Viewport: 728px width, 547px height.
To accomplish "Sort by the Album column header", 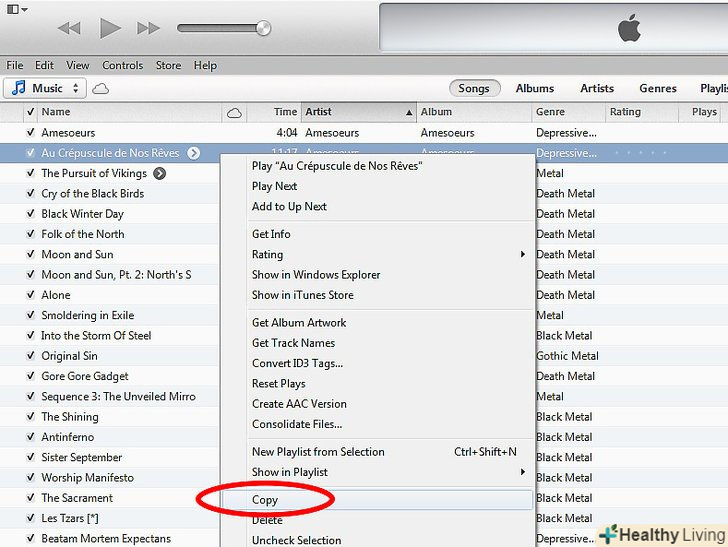I will coord(474,112).
